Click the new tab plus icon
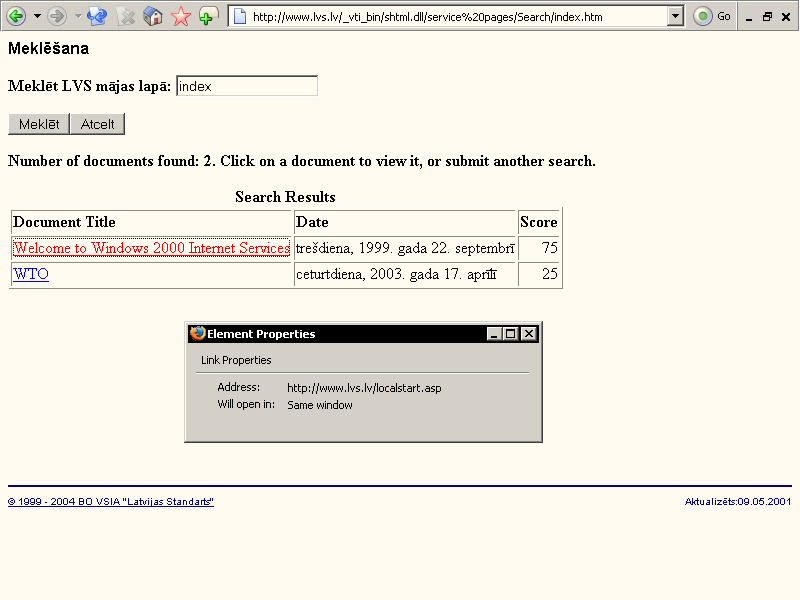Image resolution: width=800 pixels, height=600 pixels. [208, 16]
